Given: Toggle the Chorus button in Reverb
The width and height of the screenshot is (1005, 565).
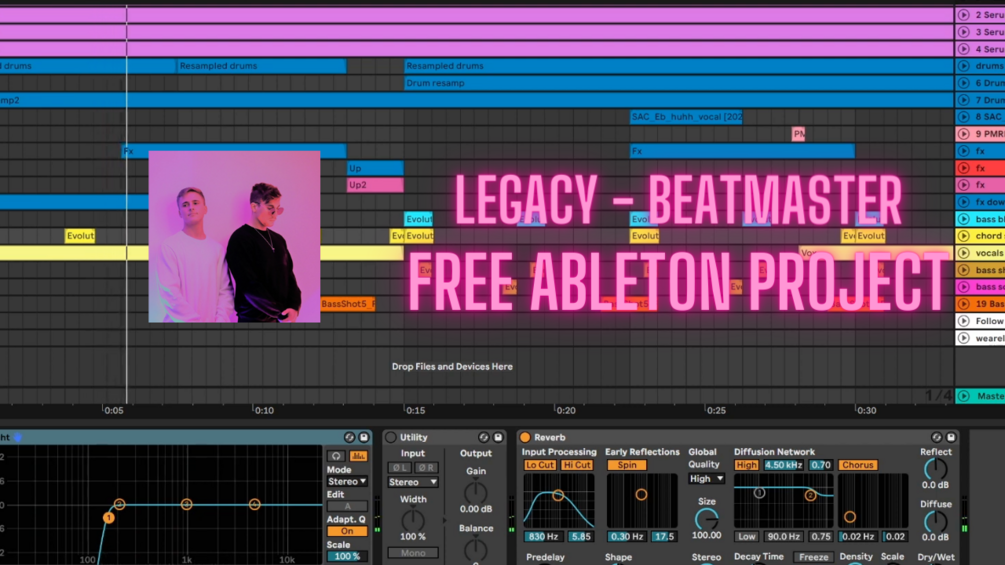Looking at the screenshot, I should (858, 465).
